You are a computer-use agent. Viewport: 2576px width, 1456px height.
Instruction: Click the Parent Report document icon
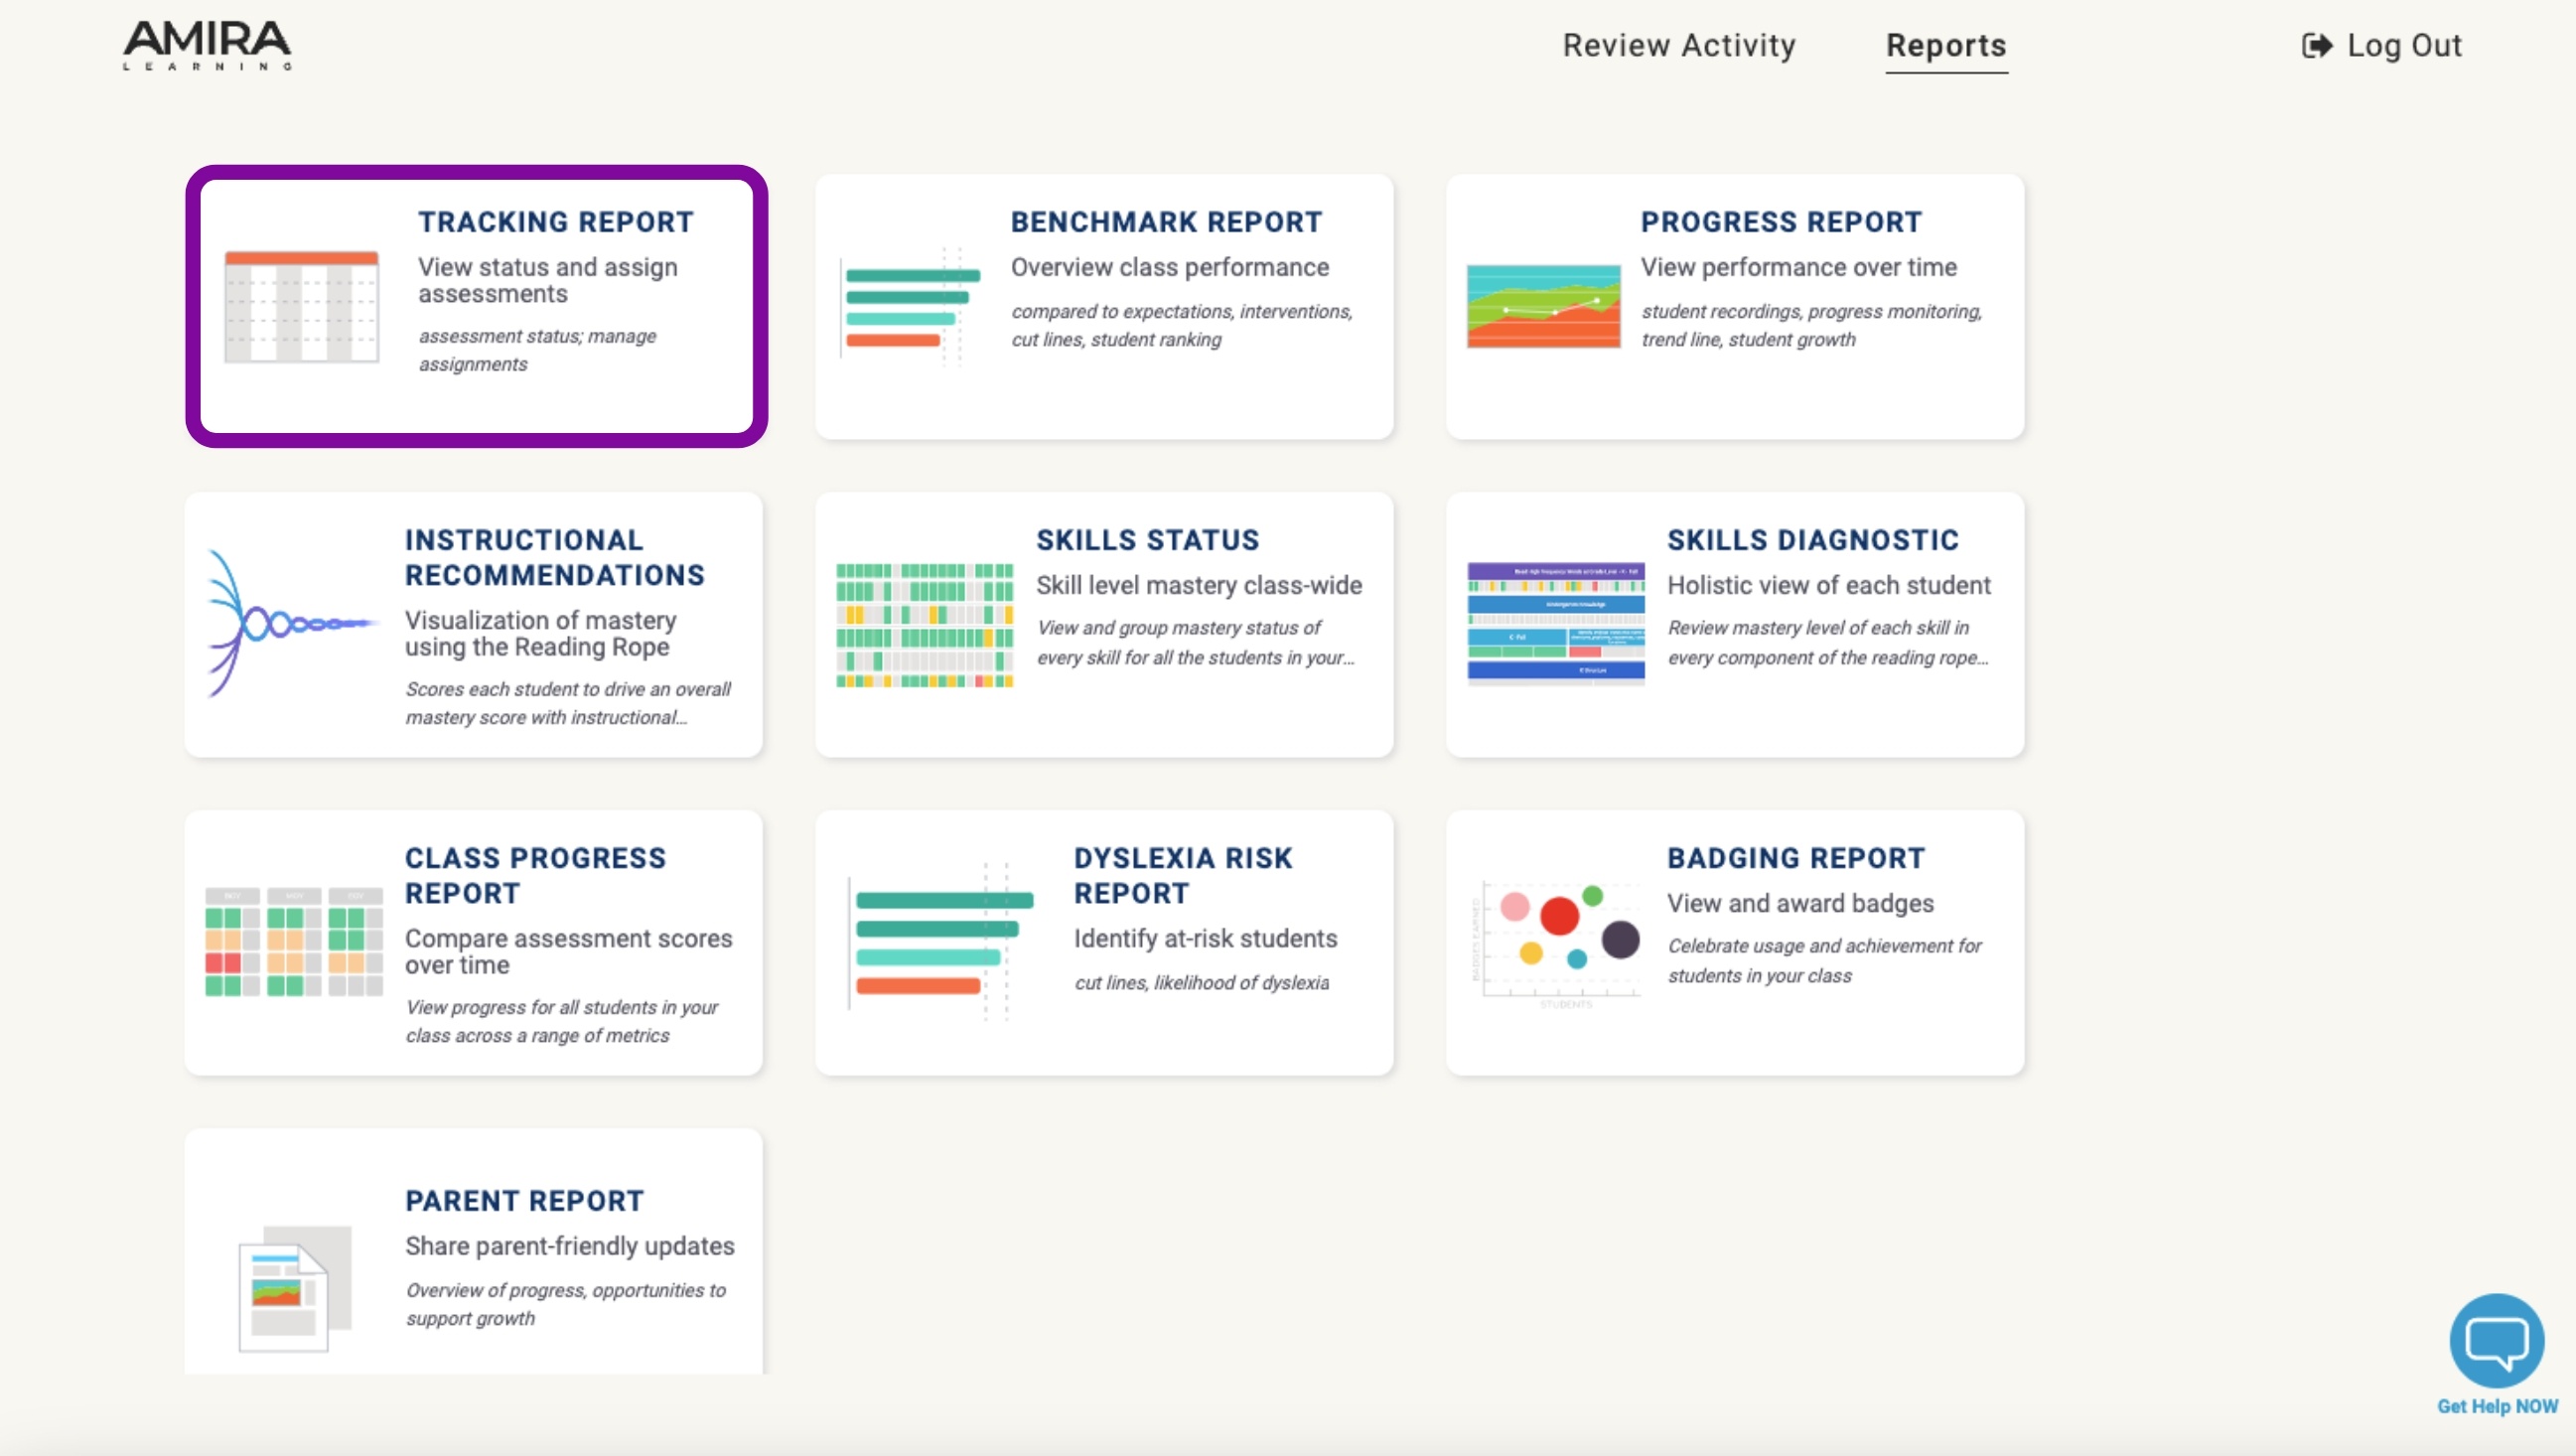tap(294, 1288)
